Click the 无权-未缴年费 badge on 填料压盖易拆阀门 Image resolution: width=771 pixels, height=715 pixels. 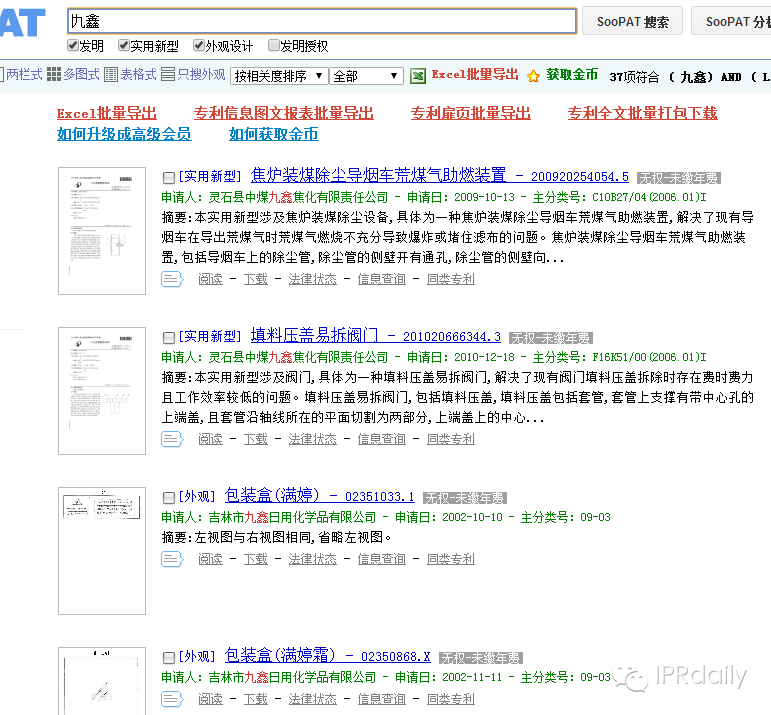click(x=551, y=338)
